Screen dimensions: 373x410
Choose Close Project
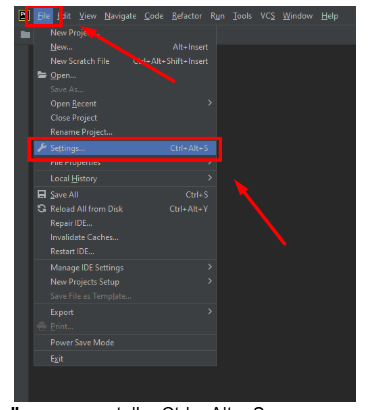125,118
